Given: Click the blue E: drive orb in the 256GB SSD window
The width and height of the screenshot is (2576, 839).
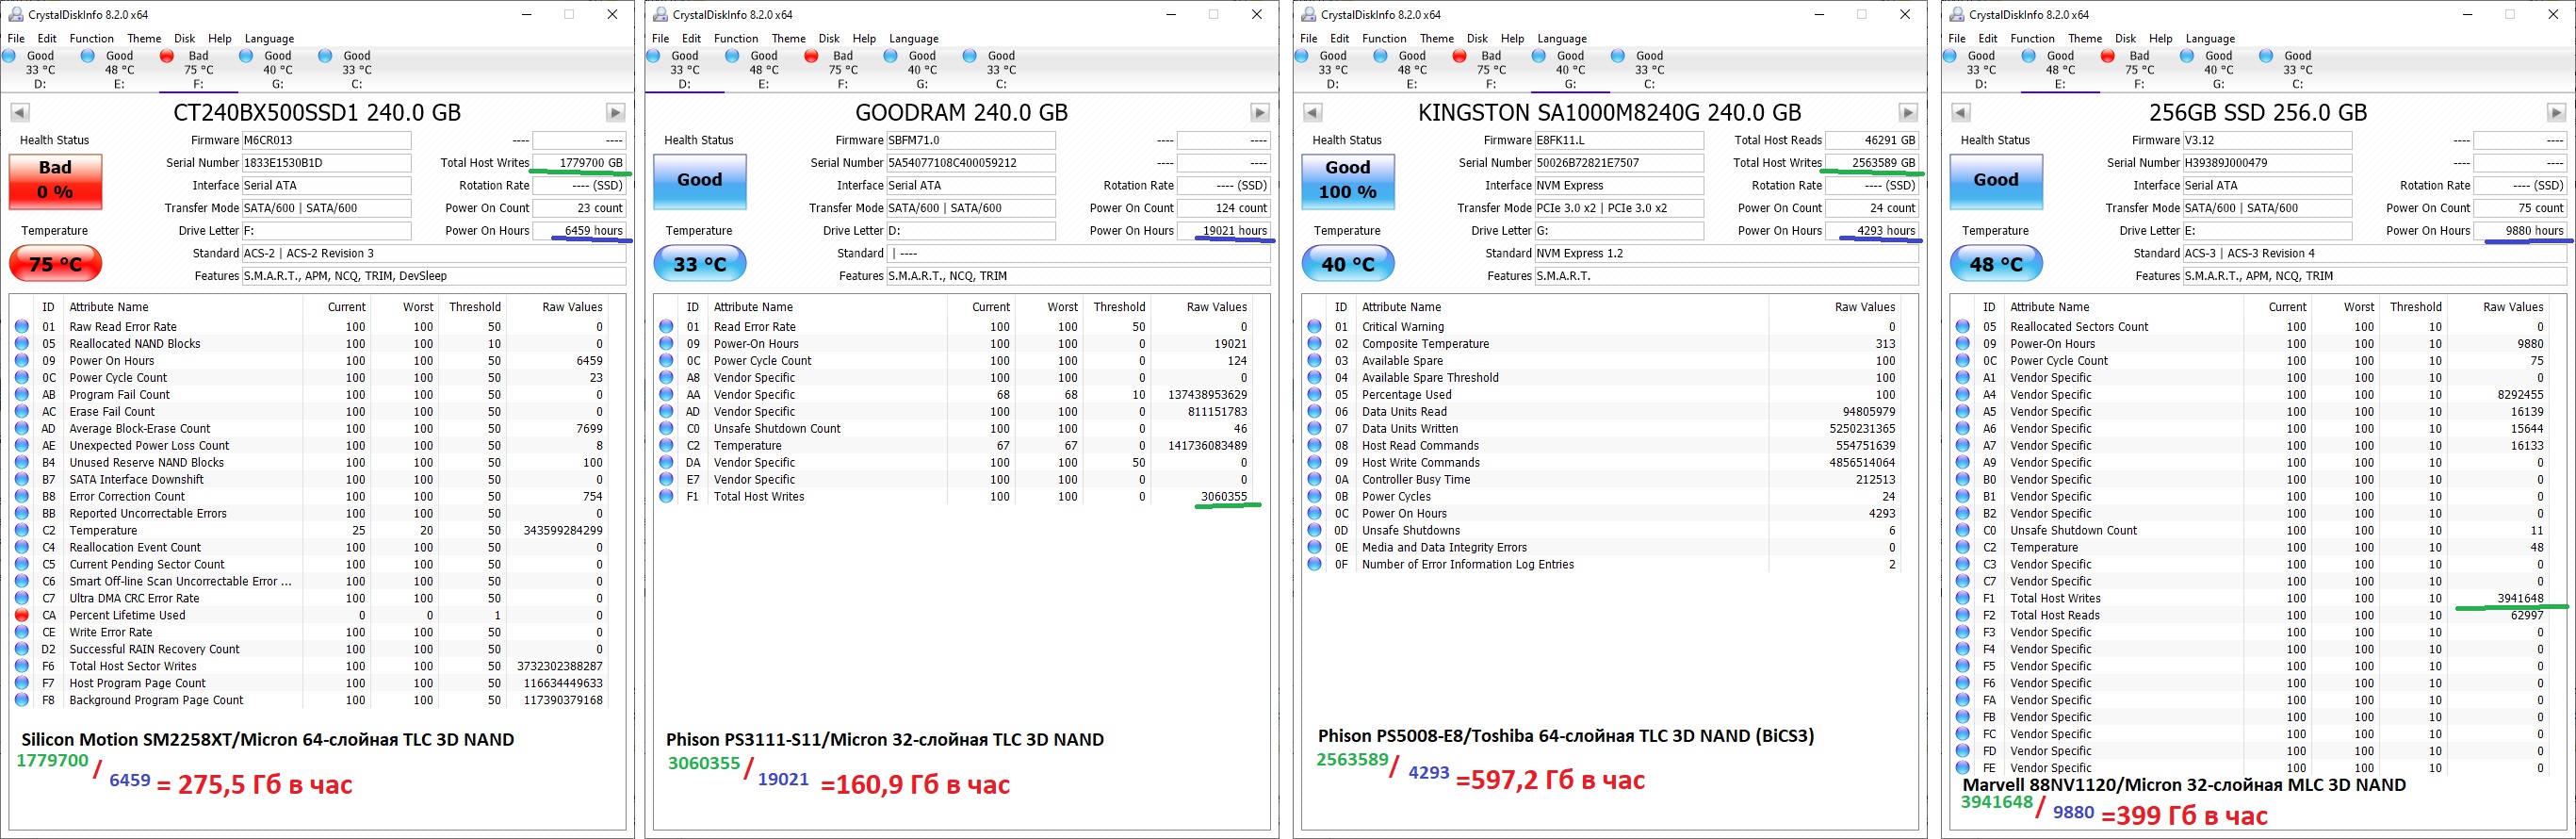Looking at the screenshot, I should (x=2028, y=56).
